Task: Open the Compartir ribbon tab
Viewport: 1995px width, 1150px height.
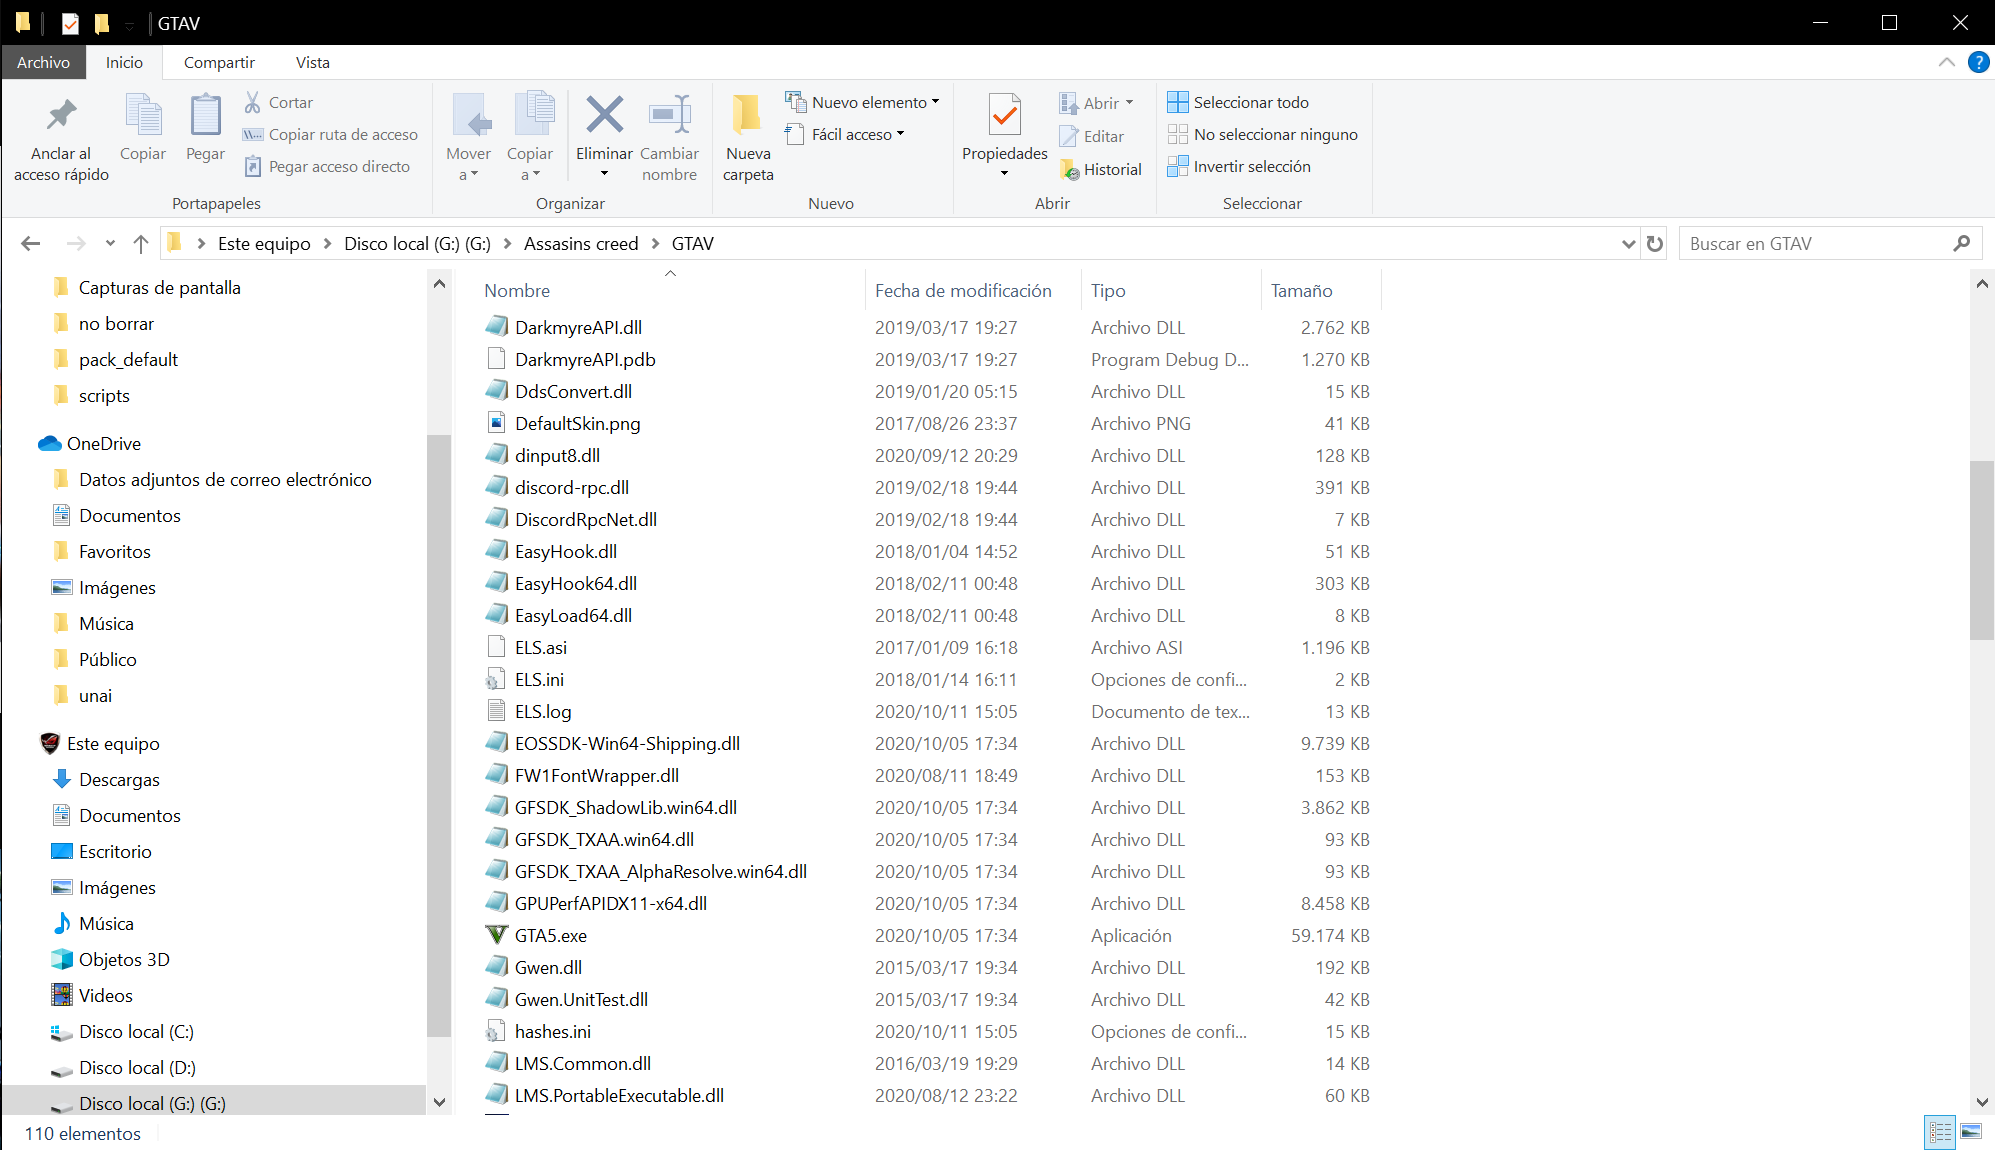Action: click(x=219, y=62)
